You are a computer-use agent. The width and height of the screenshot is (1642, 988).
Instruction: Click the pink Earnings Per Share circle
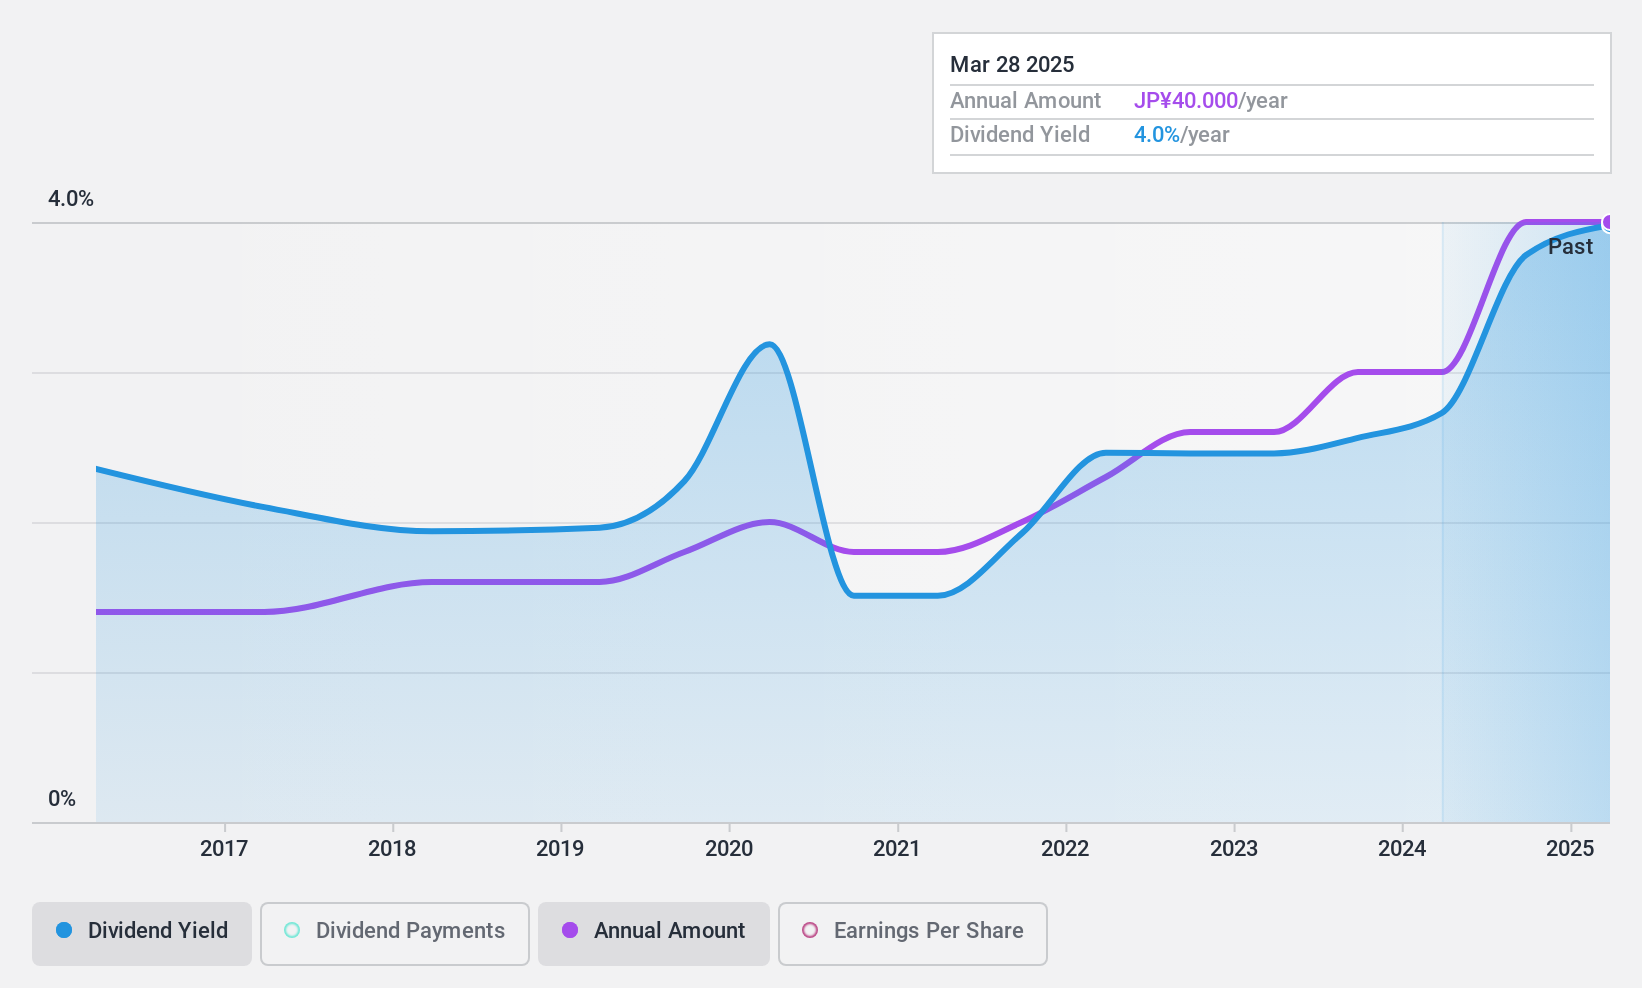[810, 930]
